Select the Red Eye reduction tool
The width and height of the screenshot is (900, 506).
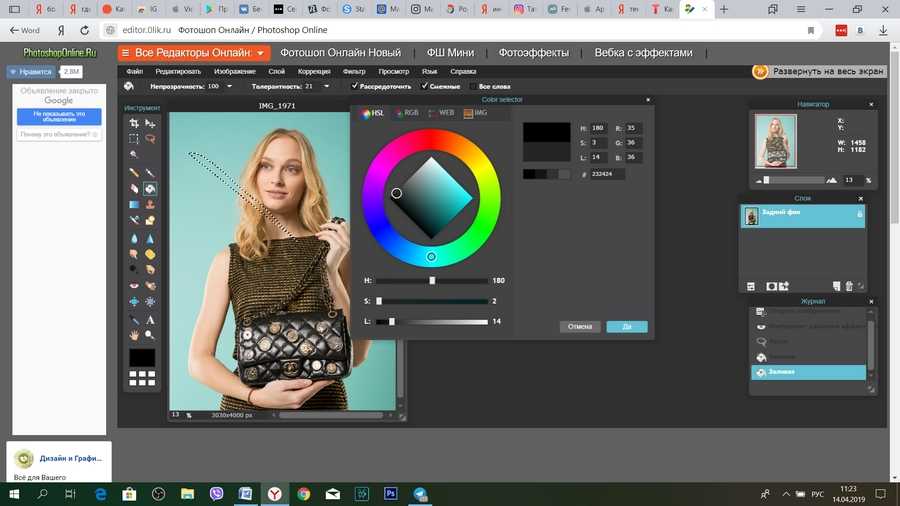point(134,285)
